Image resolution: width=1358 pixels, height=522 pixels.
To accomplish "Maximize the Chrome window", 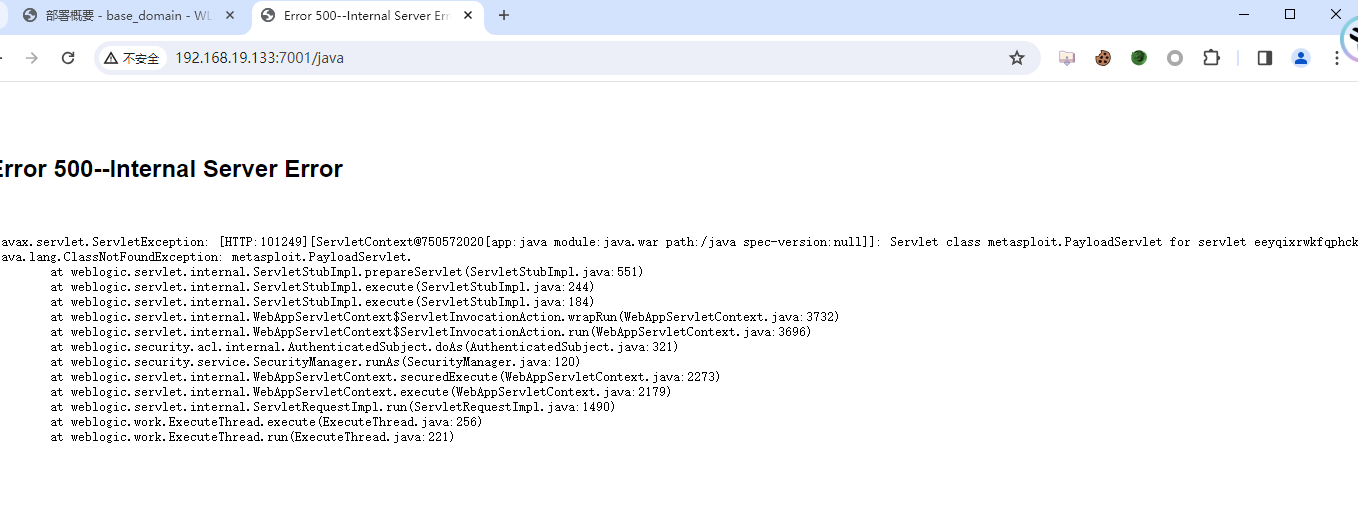I will tap(1290, 15).
